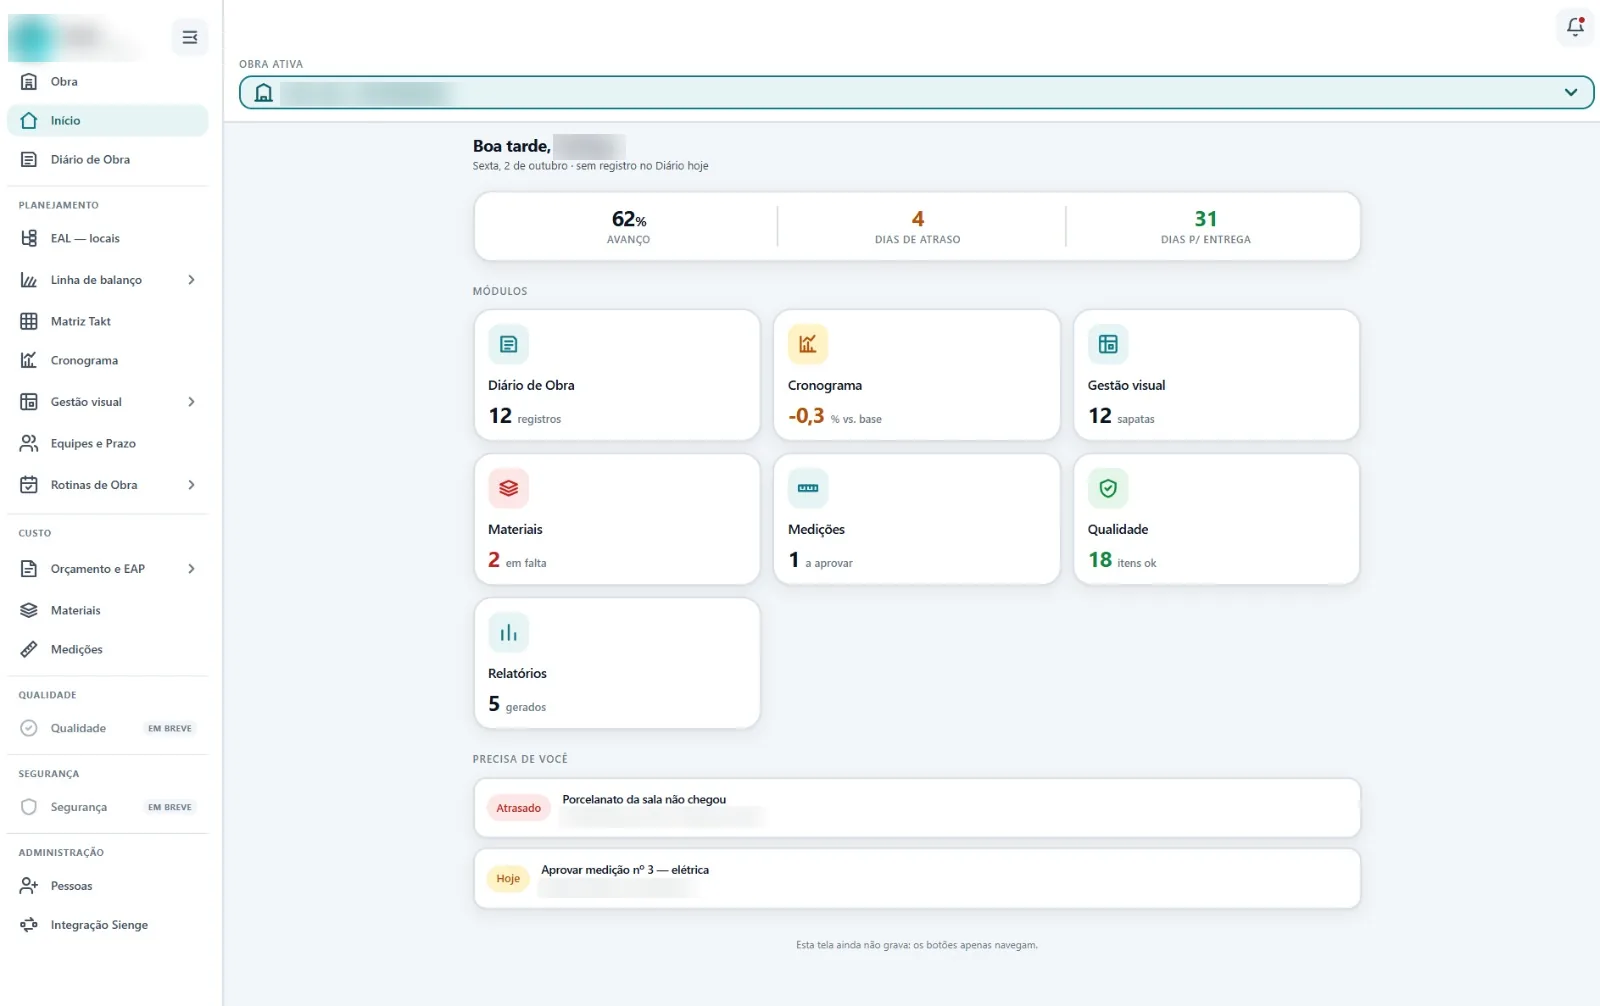
Task: Collapse the sidebar with the menu icon
Action: (189, 38)
